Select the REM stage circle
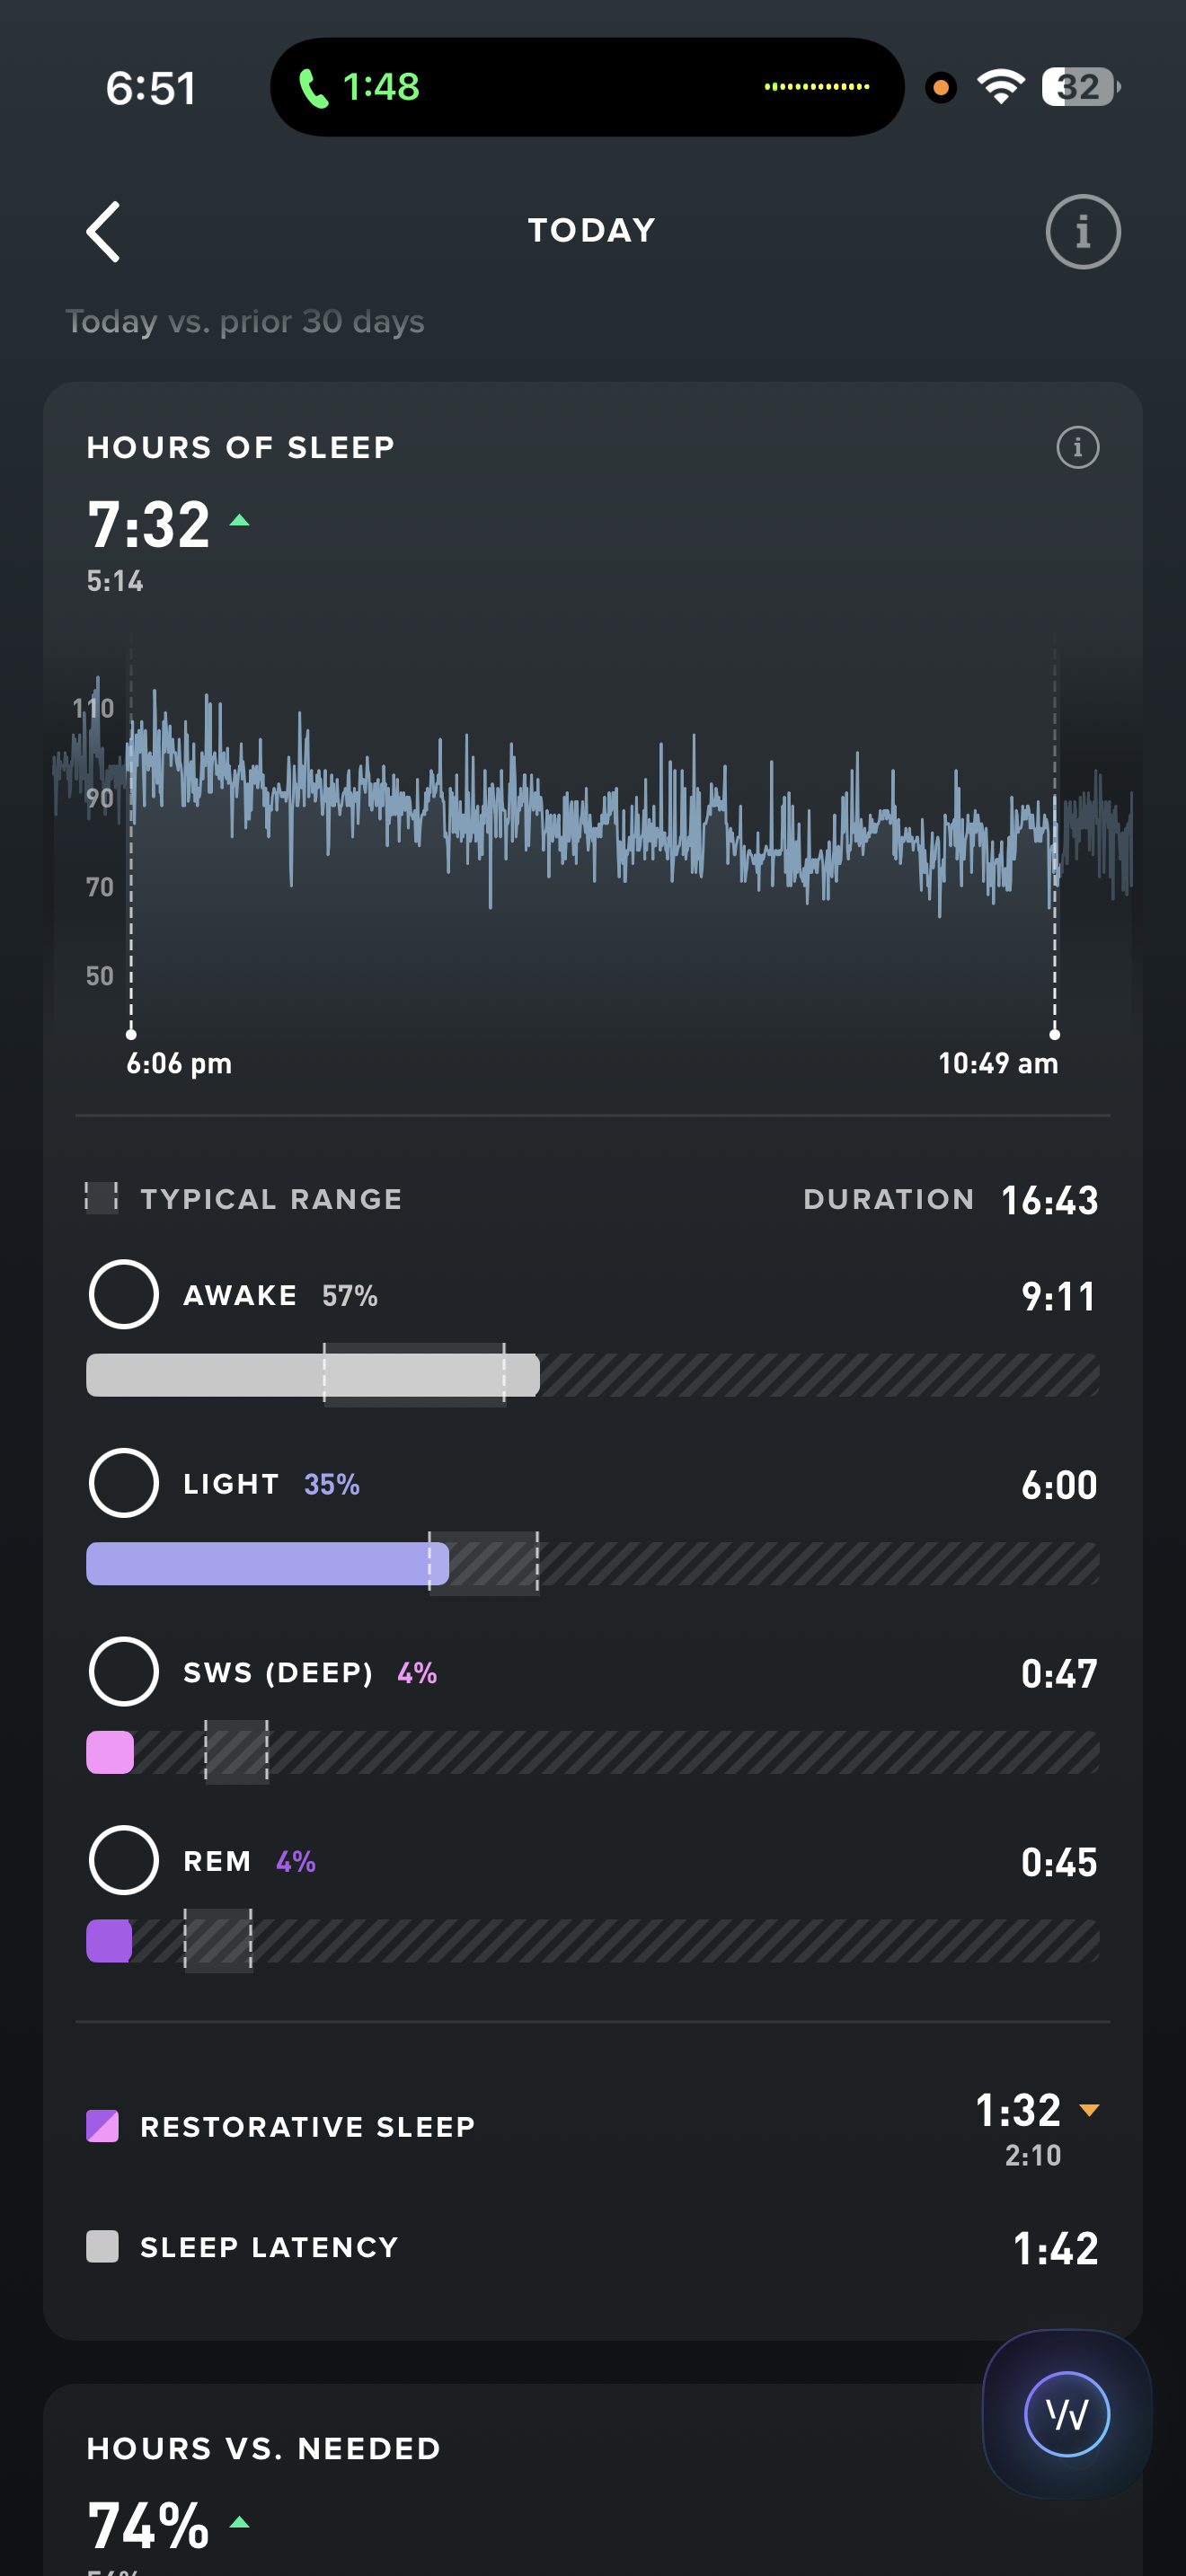Viewport: 1186px width, 2576px height. [124, 1860]
